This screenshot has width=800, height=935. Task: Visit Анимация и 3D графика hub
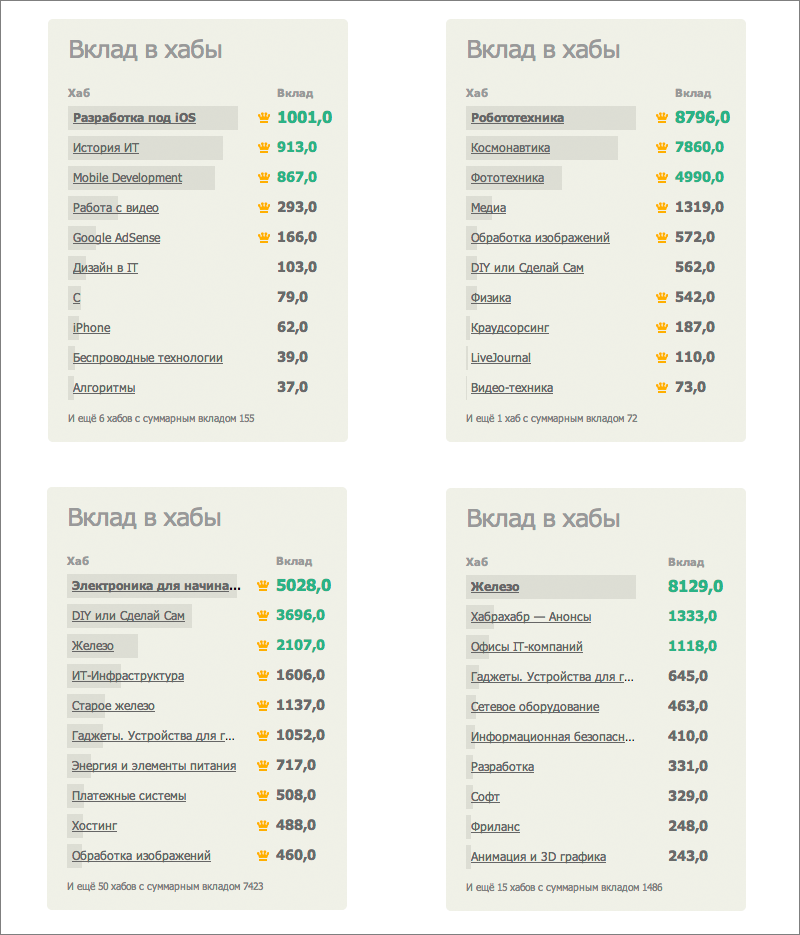click(x=538, y=857)
